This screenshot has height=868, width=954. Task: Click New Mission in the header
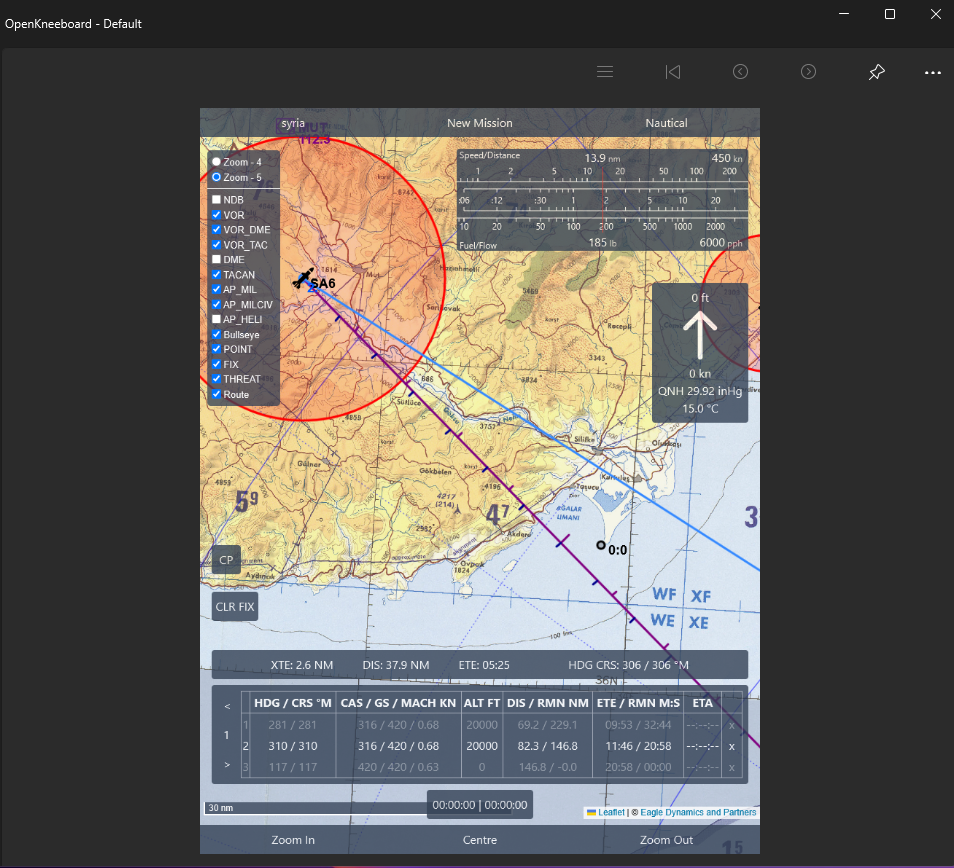[479, 123]
